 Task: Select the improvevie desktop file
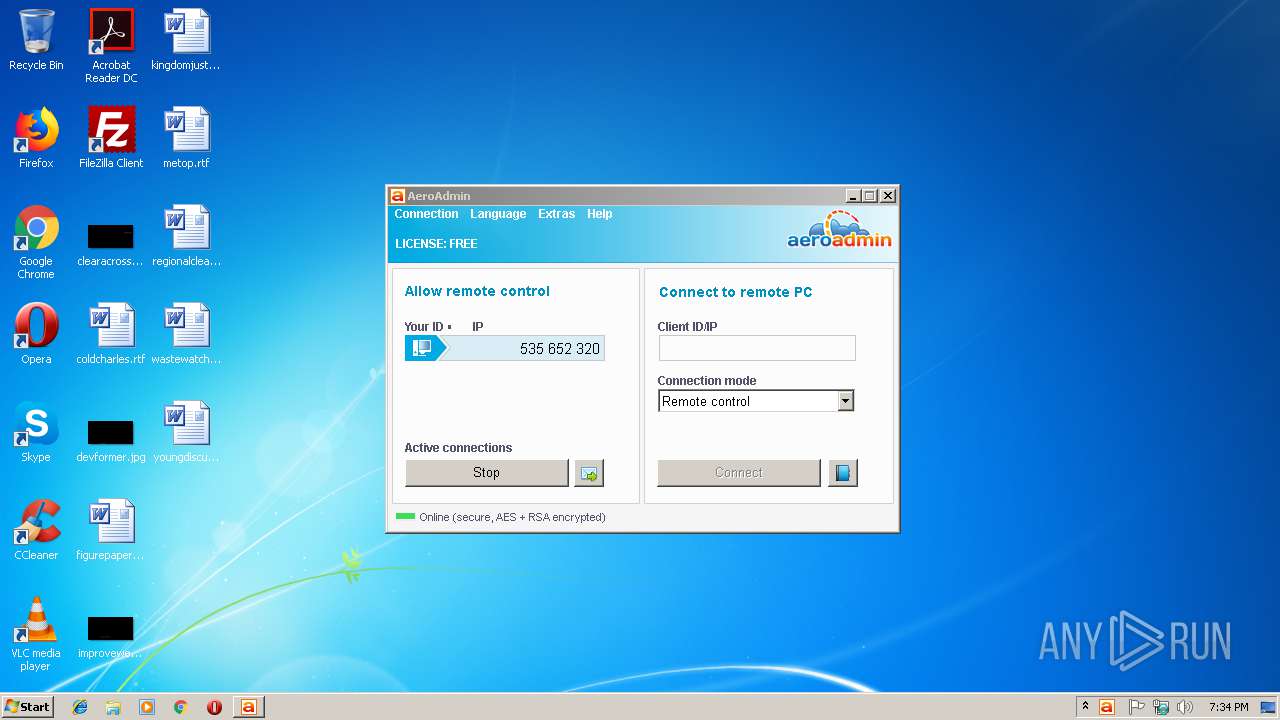click(x=111, y=636)
